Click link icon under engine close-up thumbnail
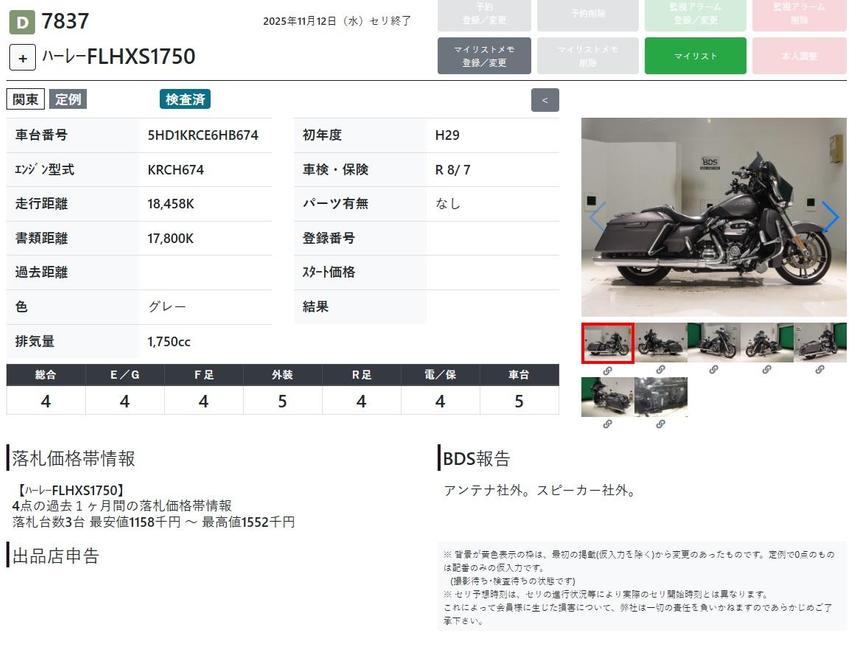The height and width of the screenshot is (665, 861). 661,424
